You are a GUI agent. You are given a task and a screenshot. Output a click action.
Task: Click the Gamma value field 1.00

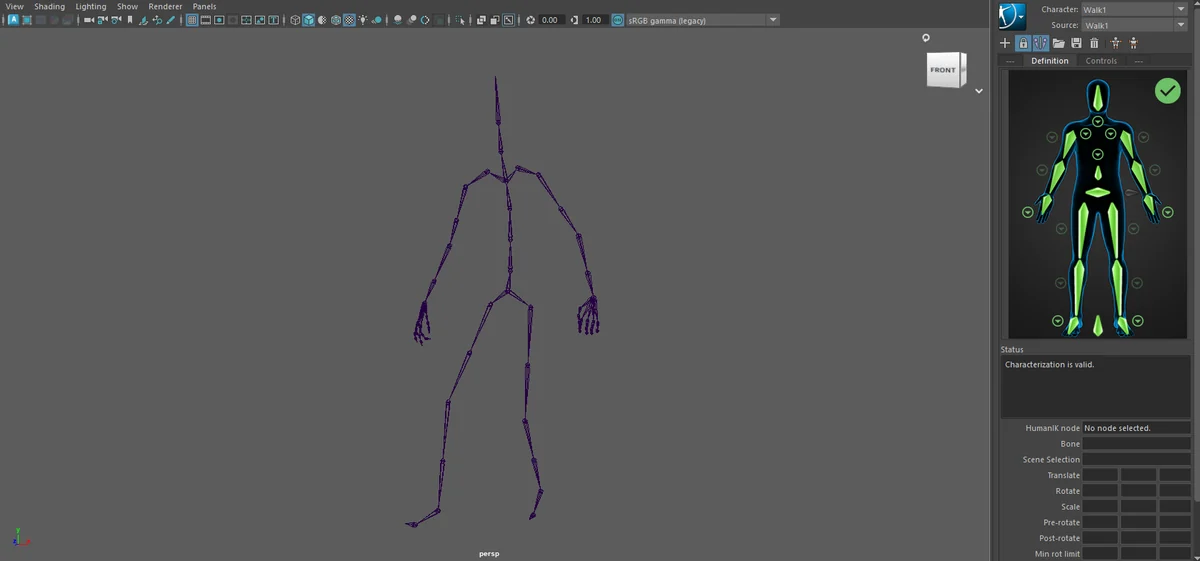tap(595, 20)
